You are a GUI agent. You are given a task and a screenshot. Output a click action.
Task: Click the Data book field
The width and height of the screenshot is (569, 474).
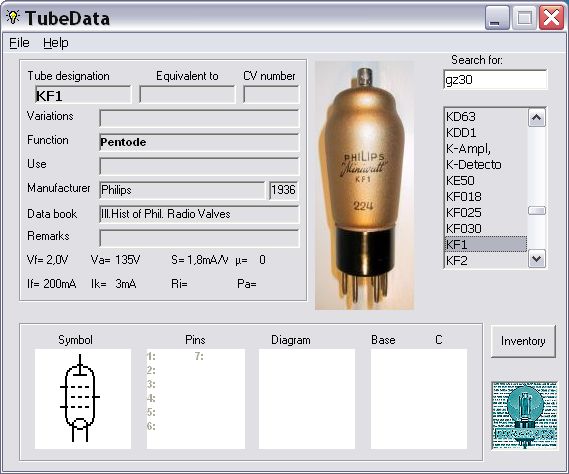pos(199,214)
